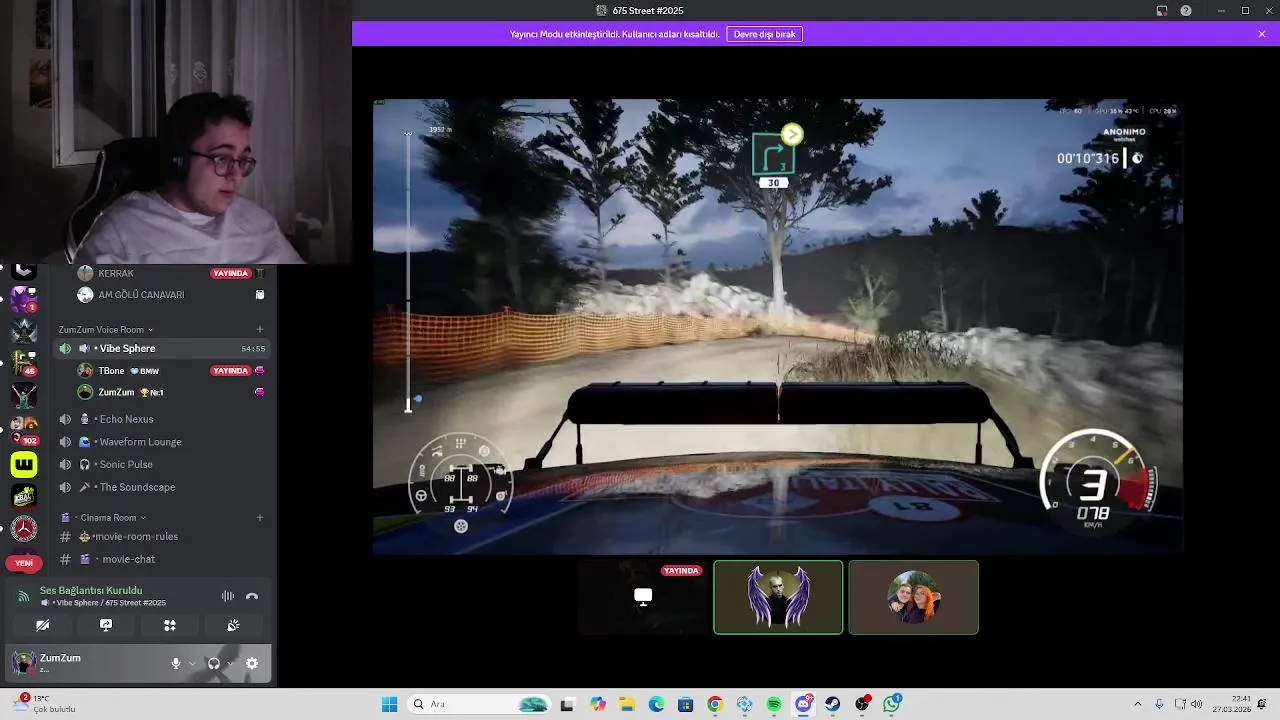This screenshot has height=720, width=1280.
Task: Launch Copilot from taskbar
Action: (598, 704)
